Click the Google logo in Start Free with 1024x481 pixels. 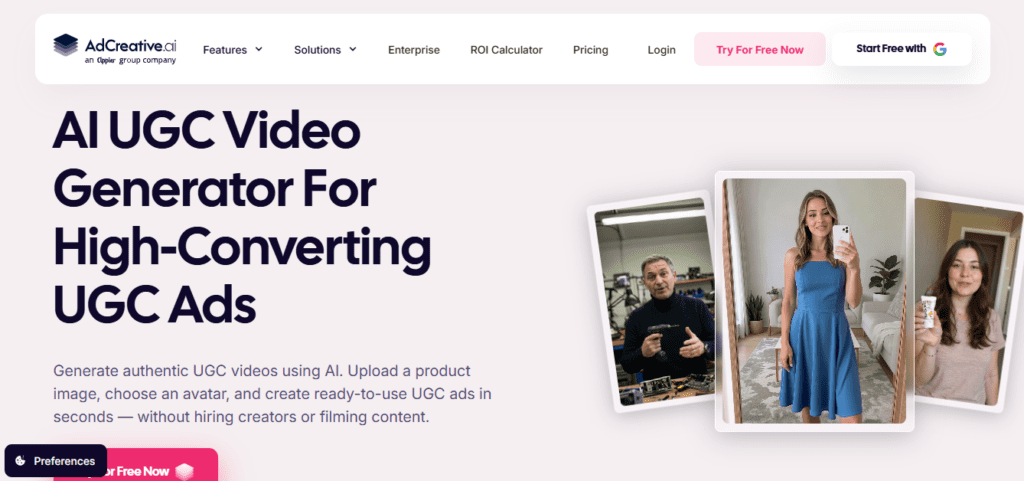[940, 49]
